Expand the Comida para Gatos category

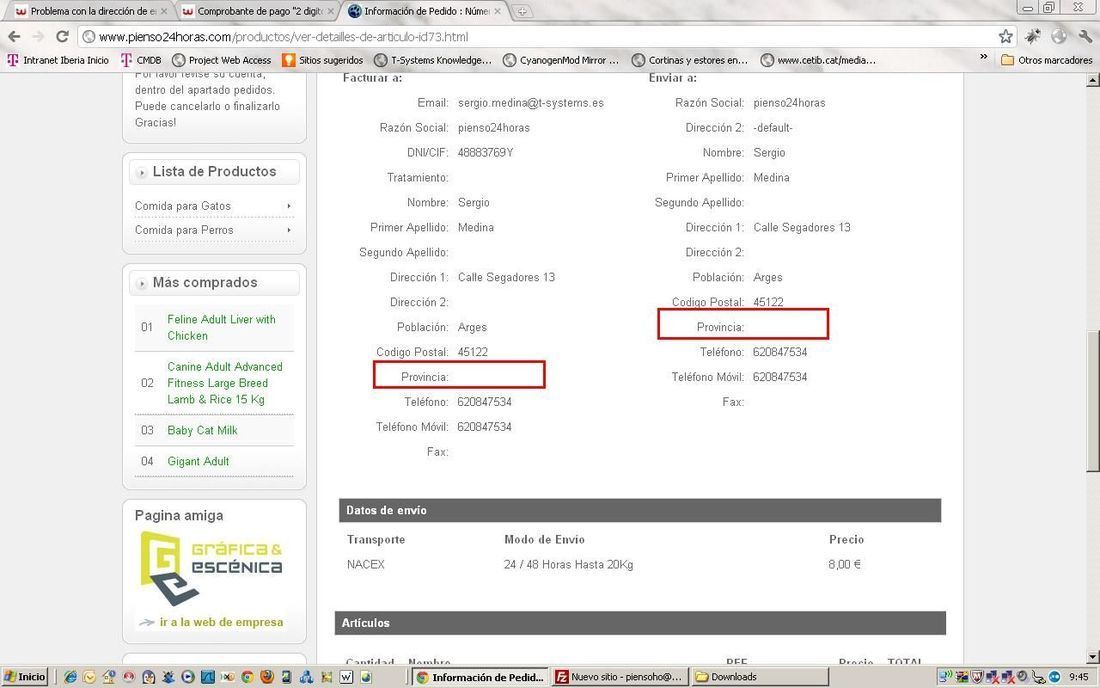coord(214,205)
